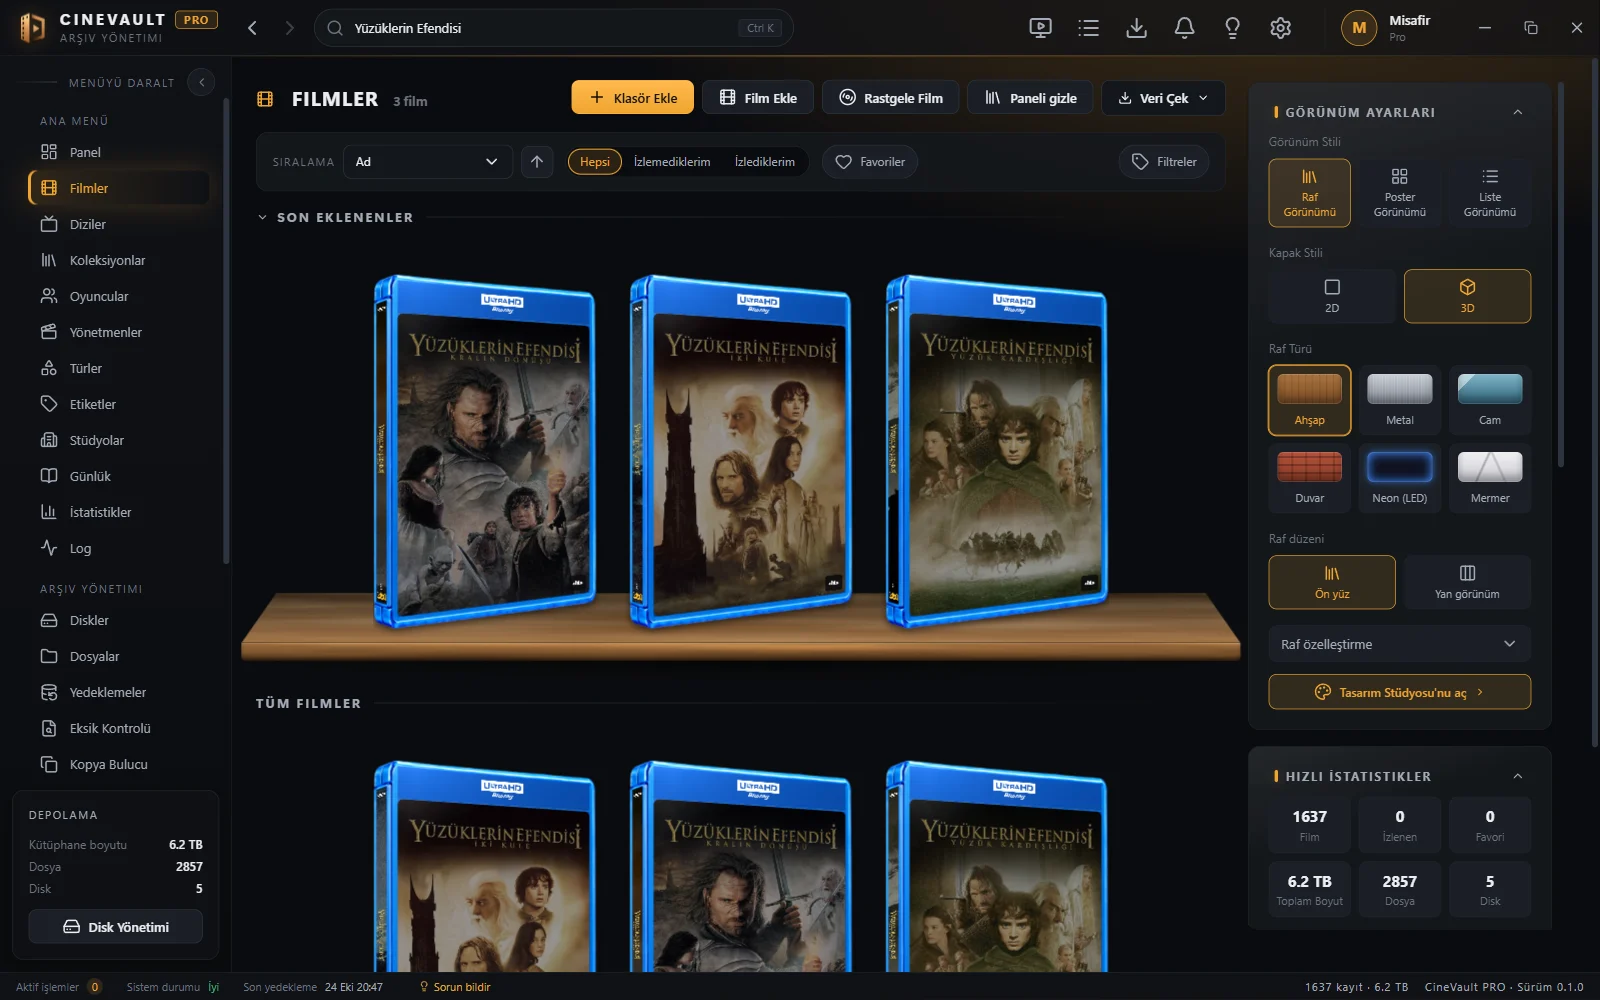Collapse the sidebar menu arrow button

pos(201,83)
